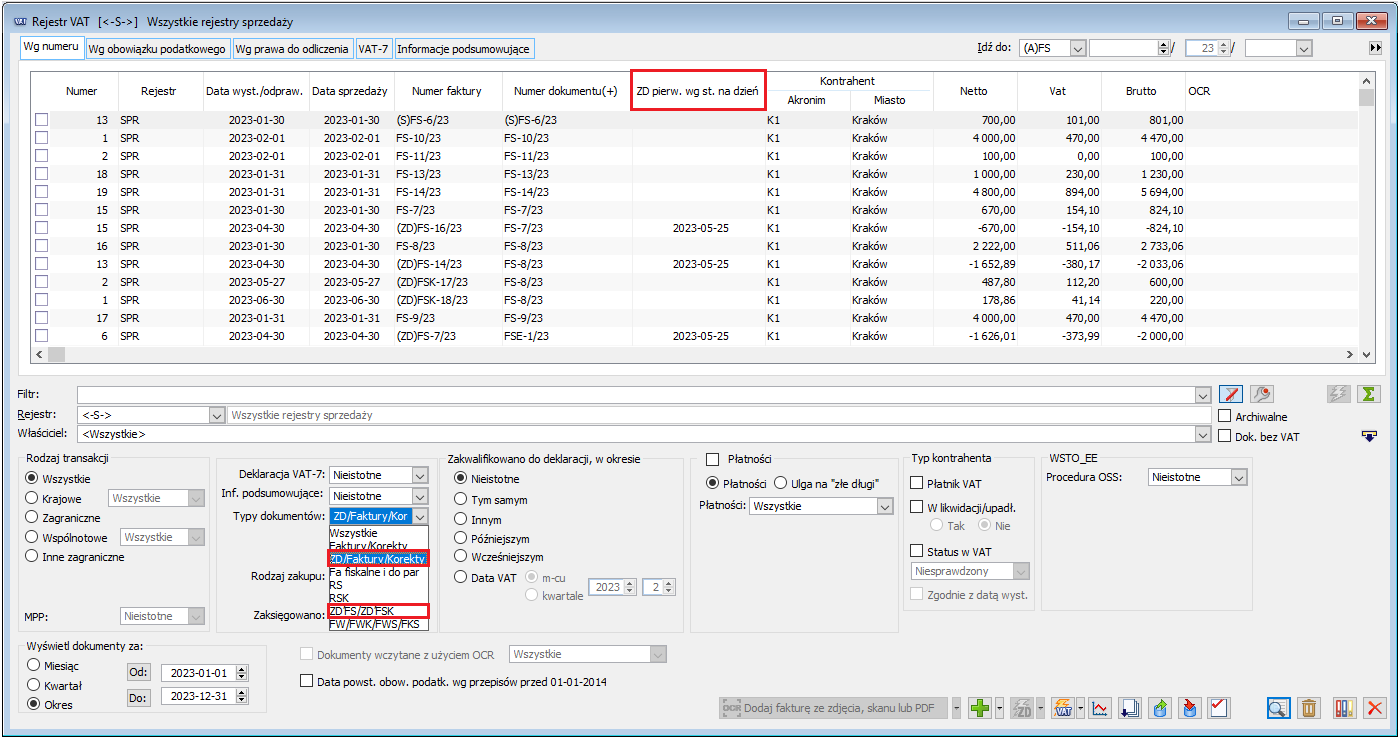
Task: Click the red X close-window icon in toolbar
Action: [1375, 708]
